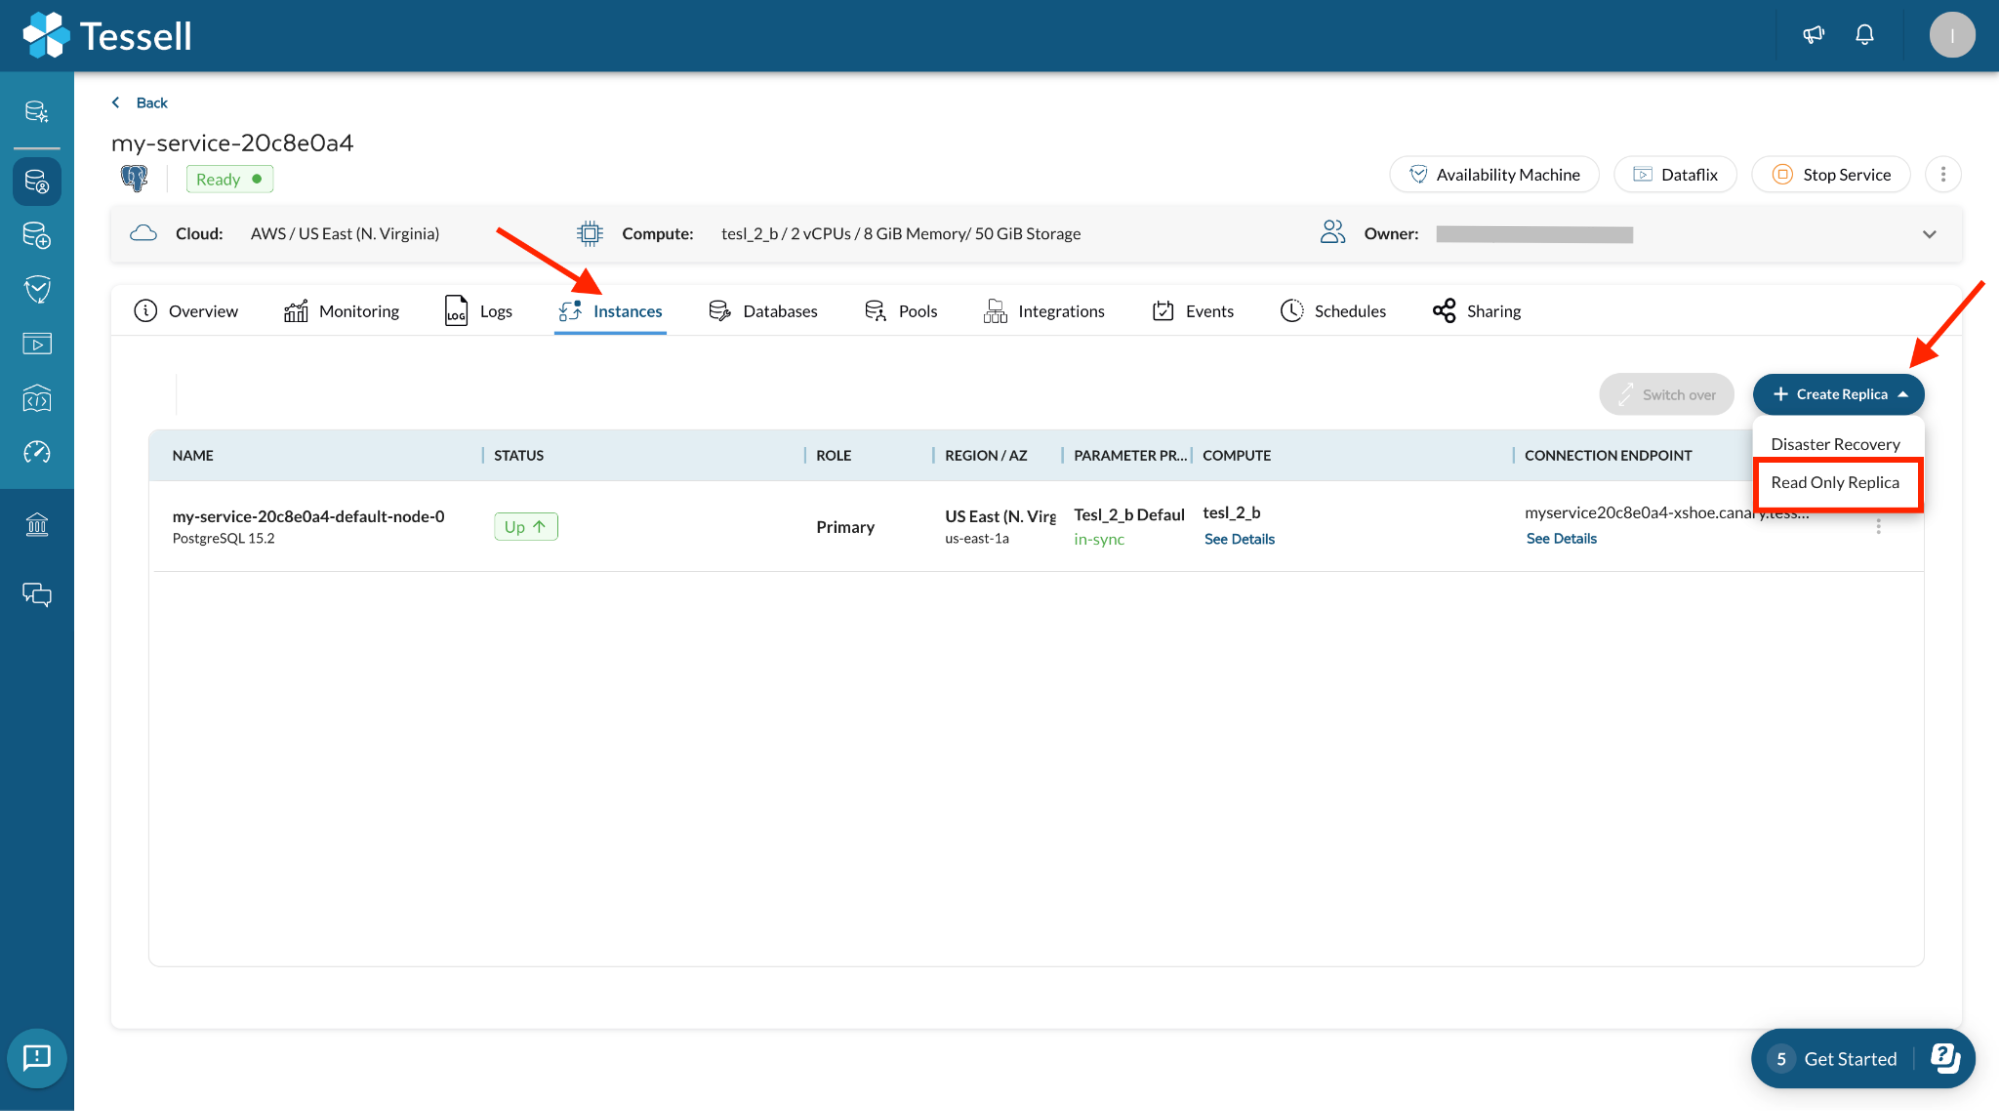This screenshot has width=1999, height=1111.
Task: Open the governance bank sidebar icon
Action: coord(37,524)
